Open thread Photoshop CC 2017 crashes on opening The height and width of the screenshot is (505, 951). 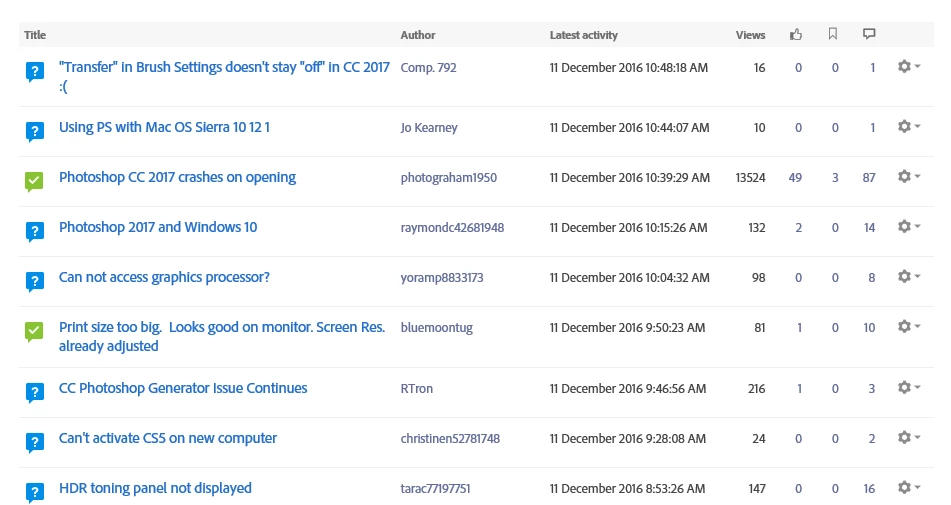tap(177, 177)
